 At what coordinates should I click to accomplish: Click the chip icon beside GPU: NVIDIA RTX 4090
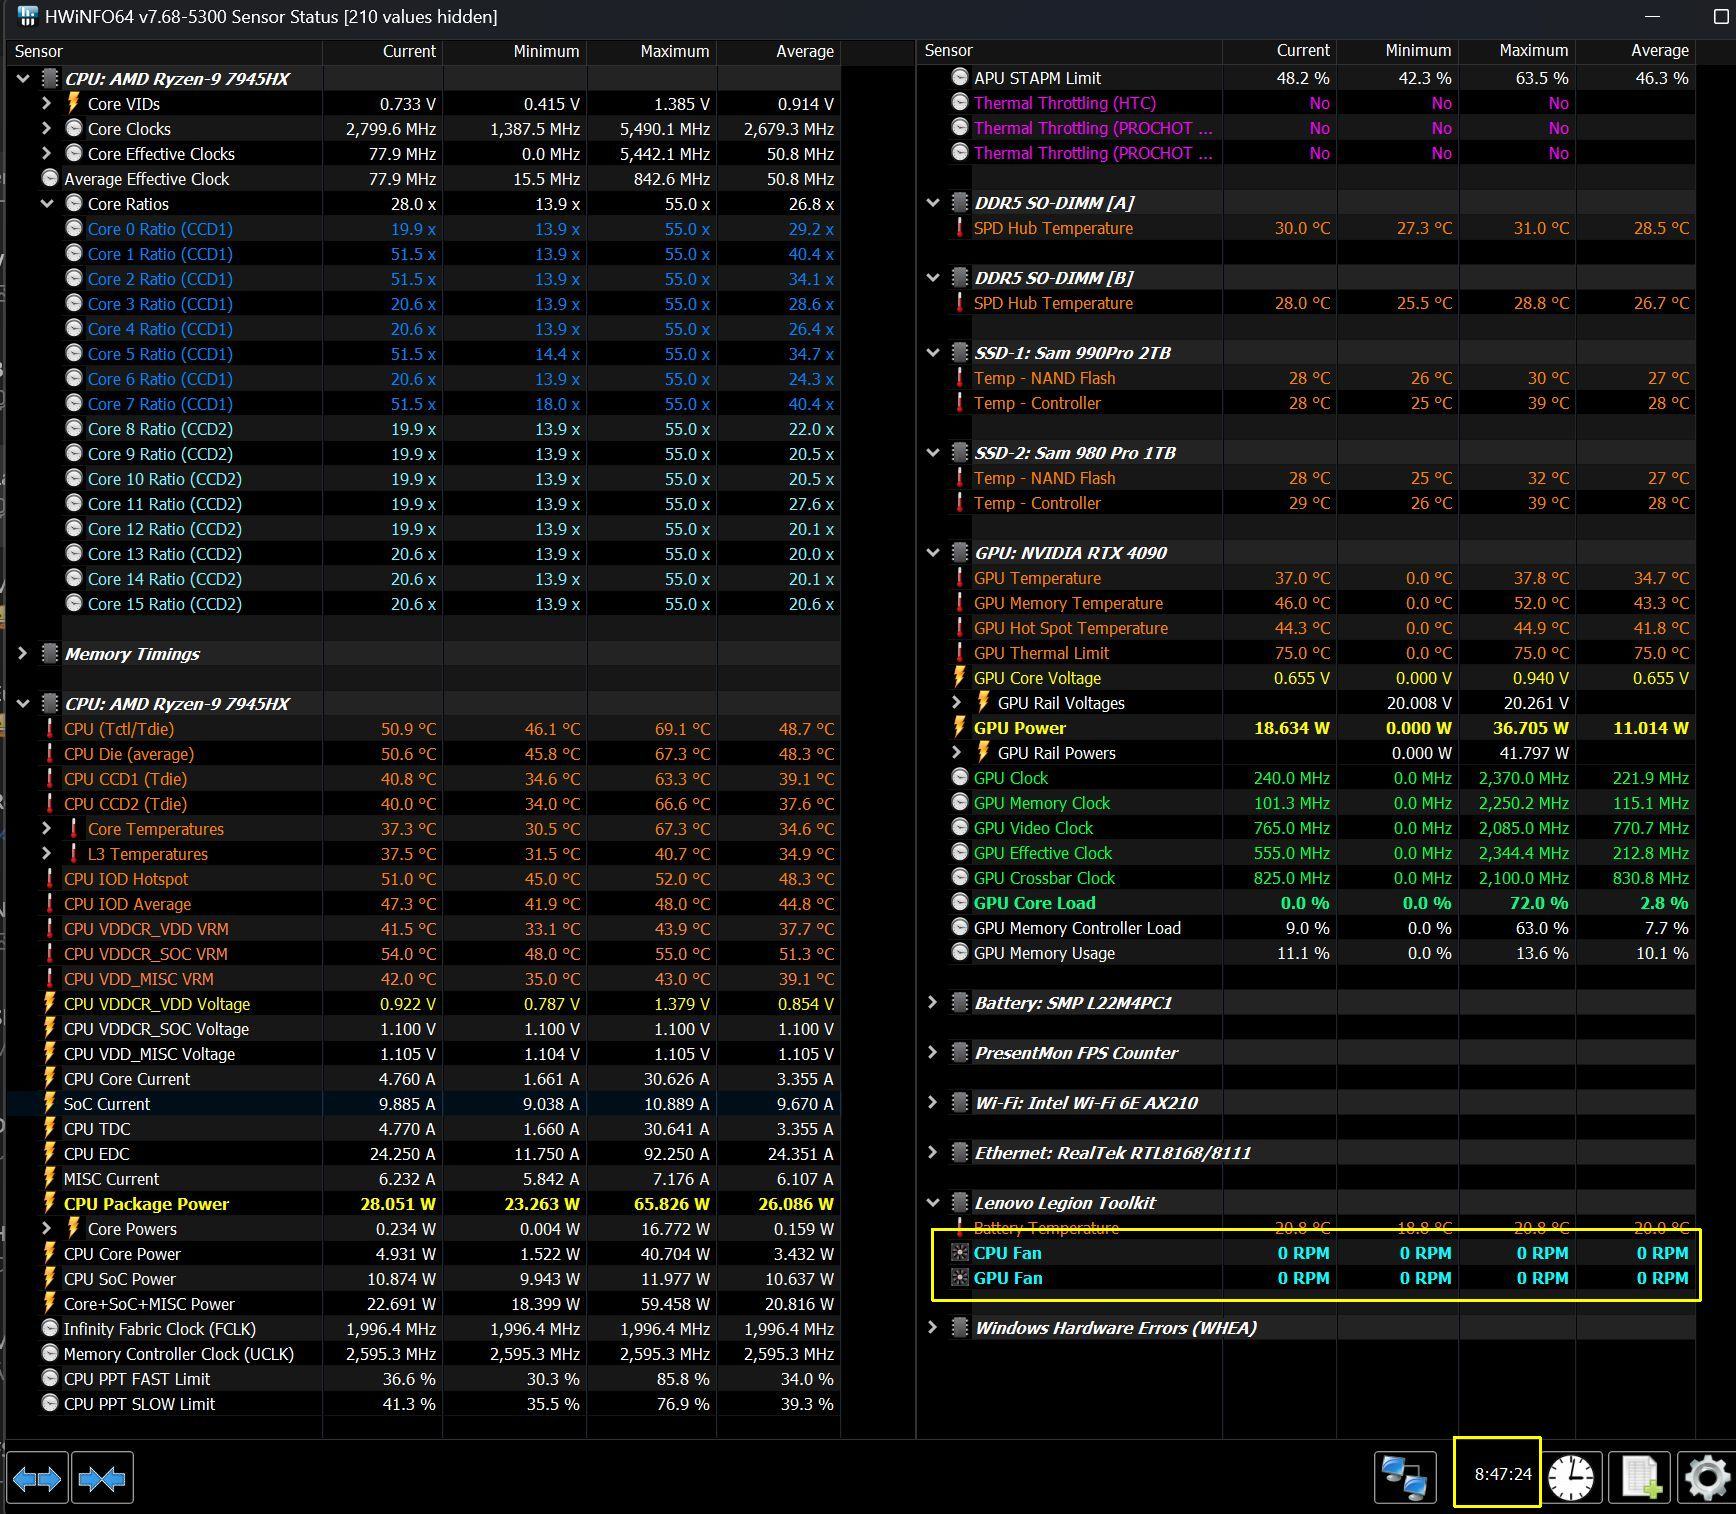pos(959,553)
